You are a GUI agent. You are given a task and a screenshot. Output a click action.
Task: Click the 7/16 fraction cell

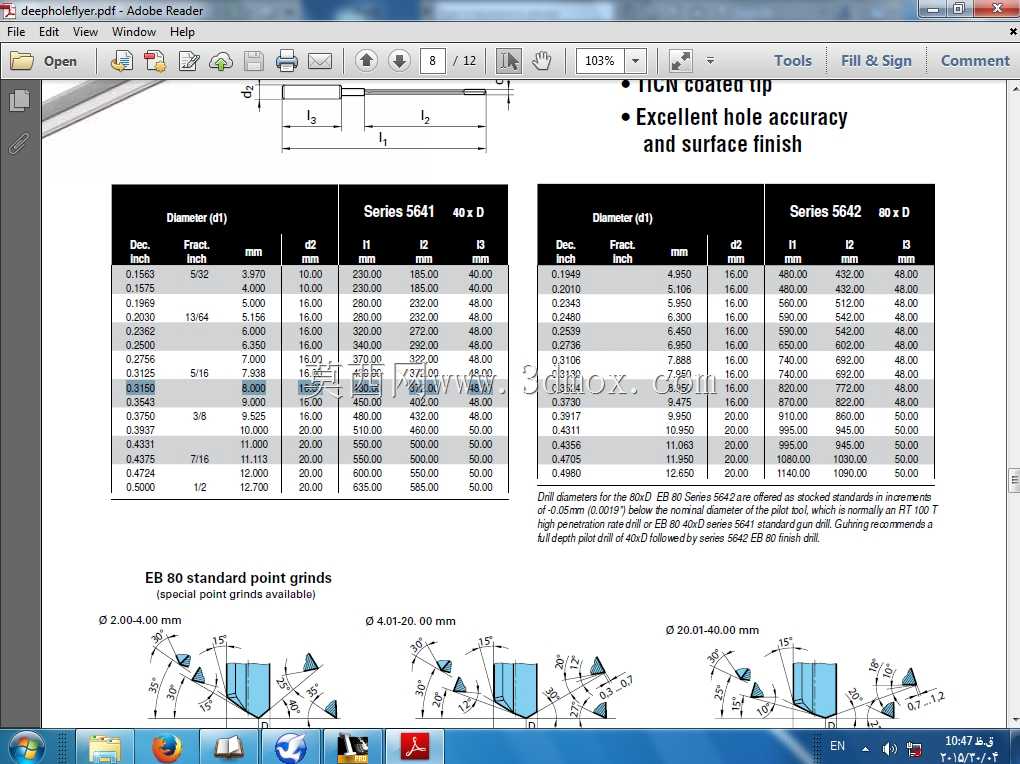pyautogui.click(x=200, y=459)
